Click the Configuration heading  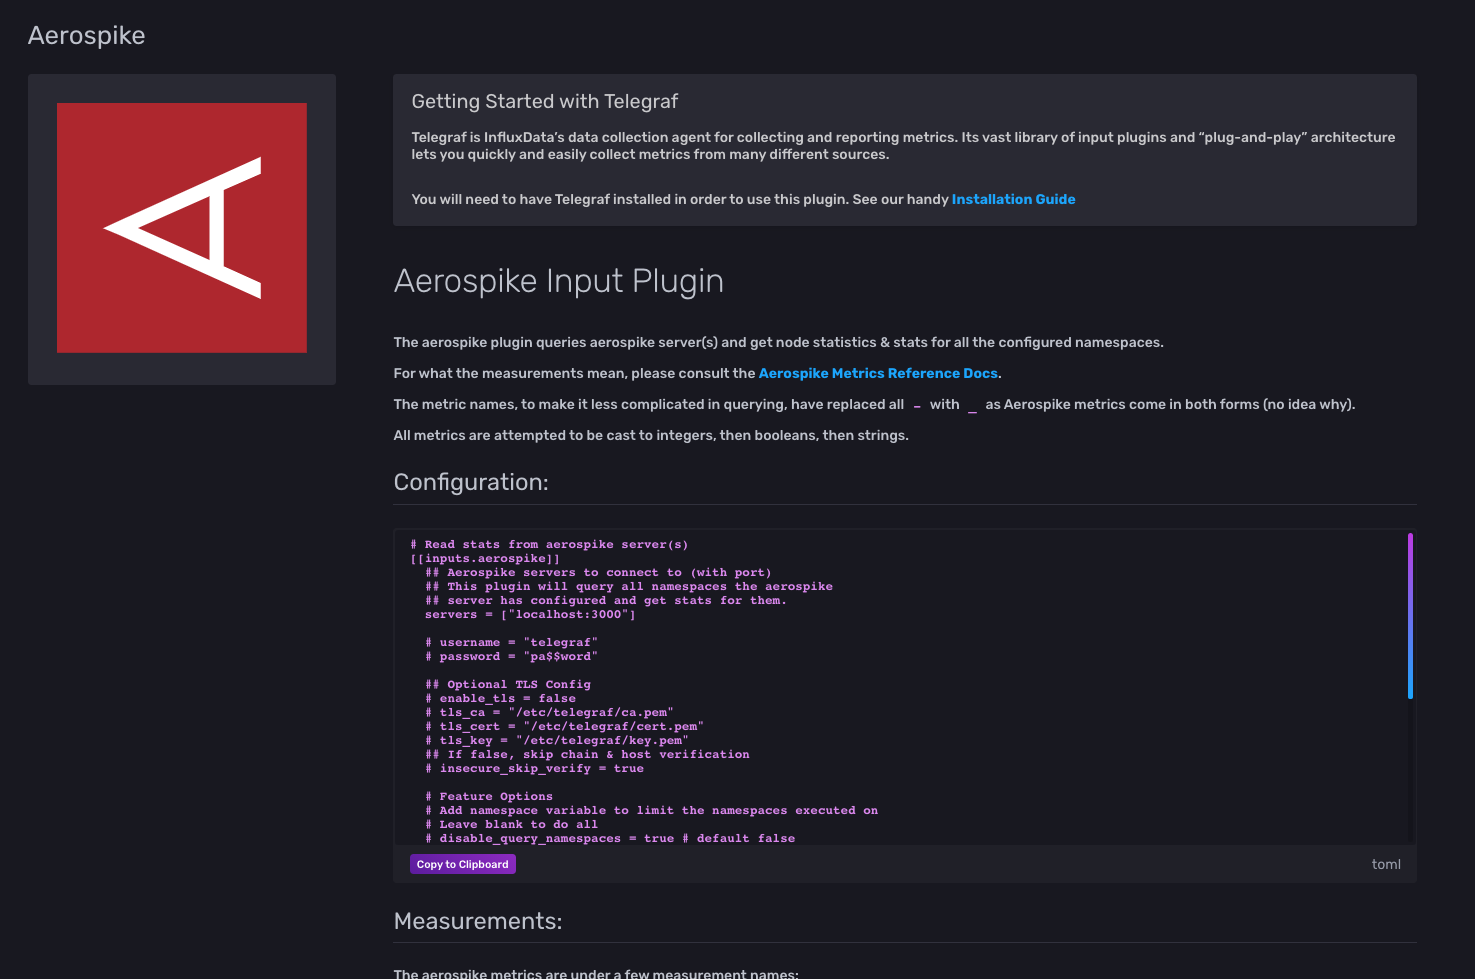click(471, 482)
